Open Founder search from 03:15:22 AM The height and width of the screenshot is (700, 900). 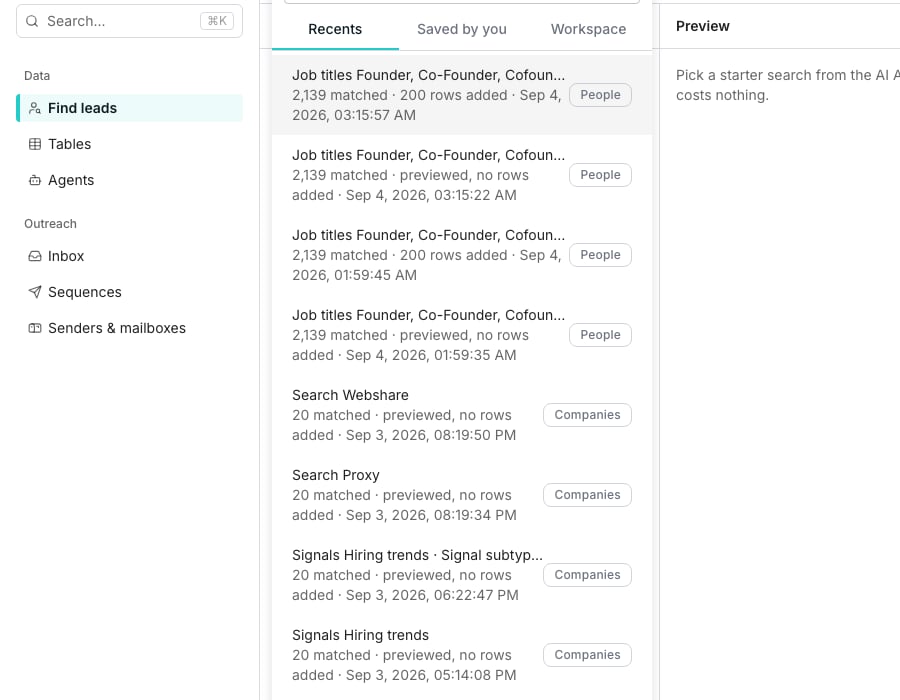pos(462,175)
